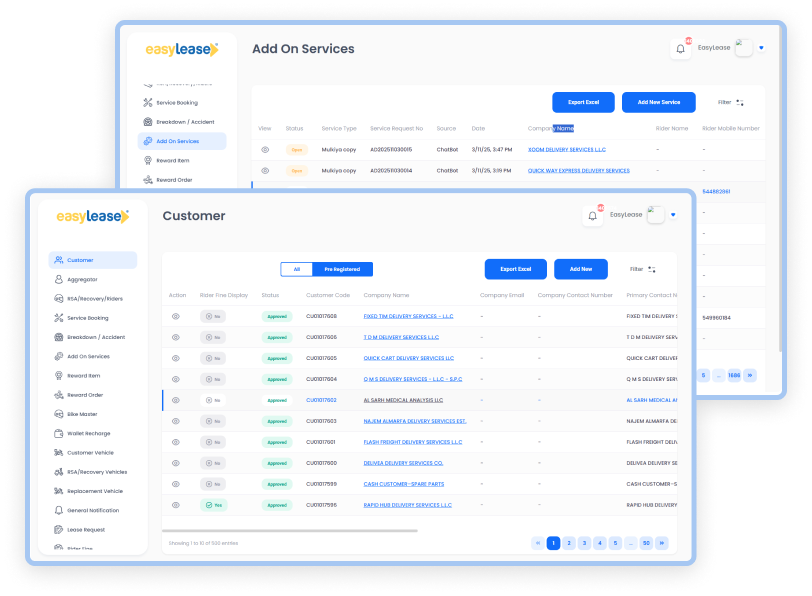The height and width of the screenshot is (596, 812).
Task: Open the Aggregator sidebar icon
Action: pyautogui.click(x=59, y=279)
